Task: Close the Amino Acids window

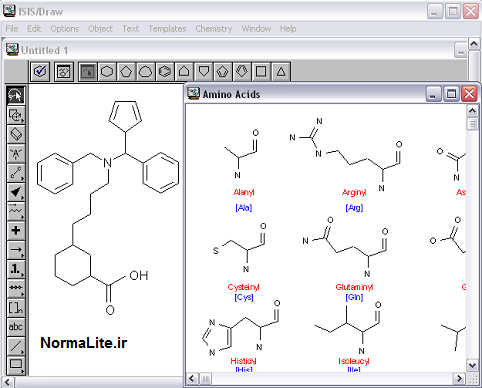Action: (x=469, y=94)
